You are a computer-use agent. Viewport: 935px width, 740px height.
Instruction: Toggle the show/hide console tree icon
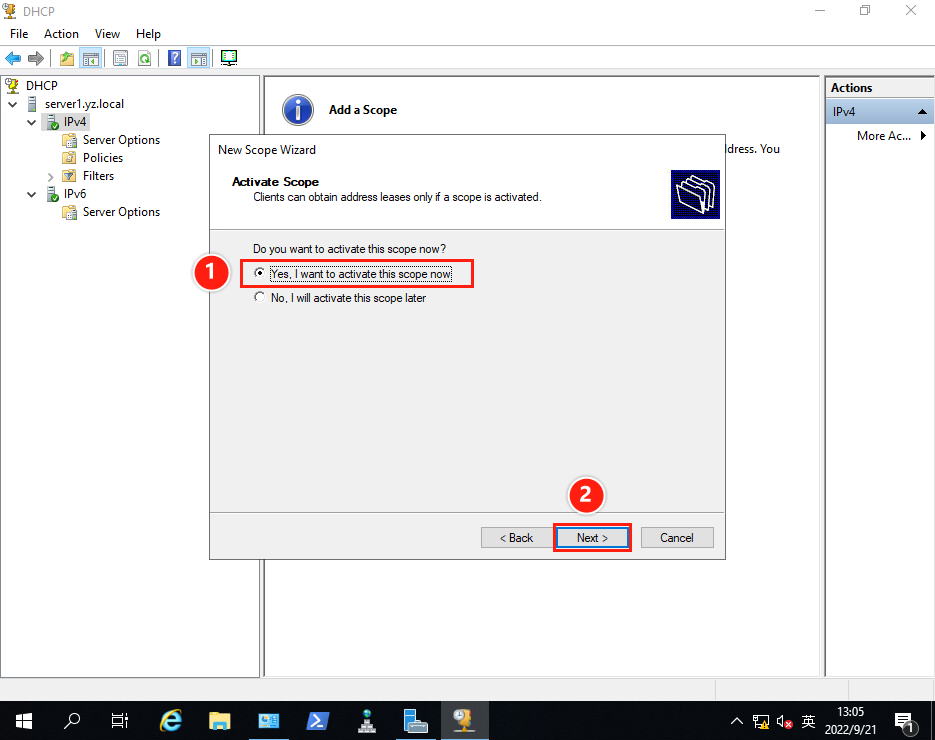pos(91,58)
